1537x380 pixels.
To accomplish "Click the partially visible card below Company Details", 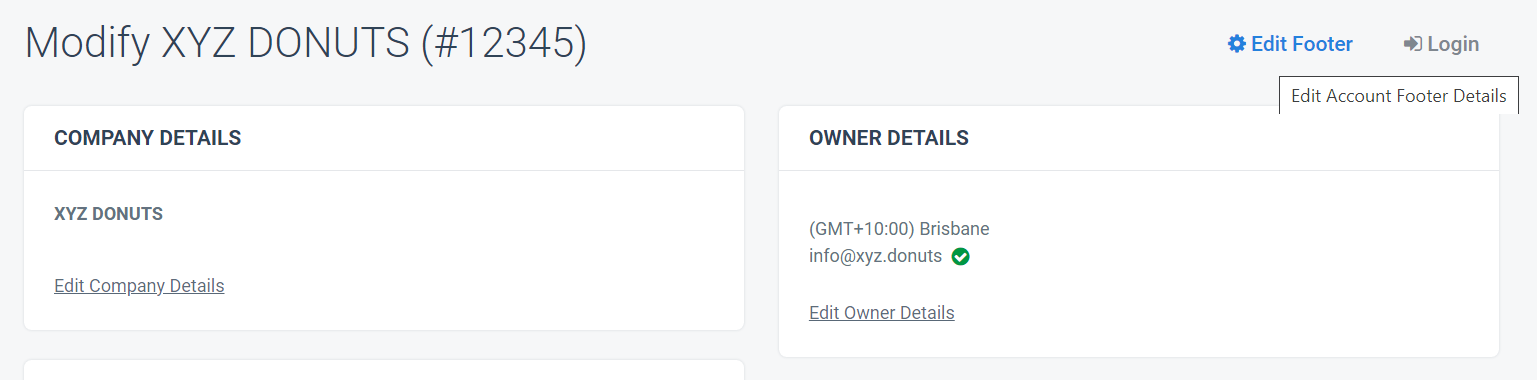I will [x=384, y=370].
